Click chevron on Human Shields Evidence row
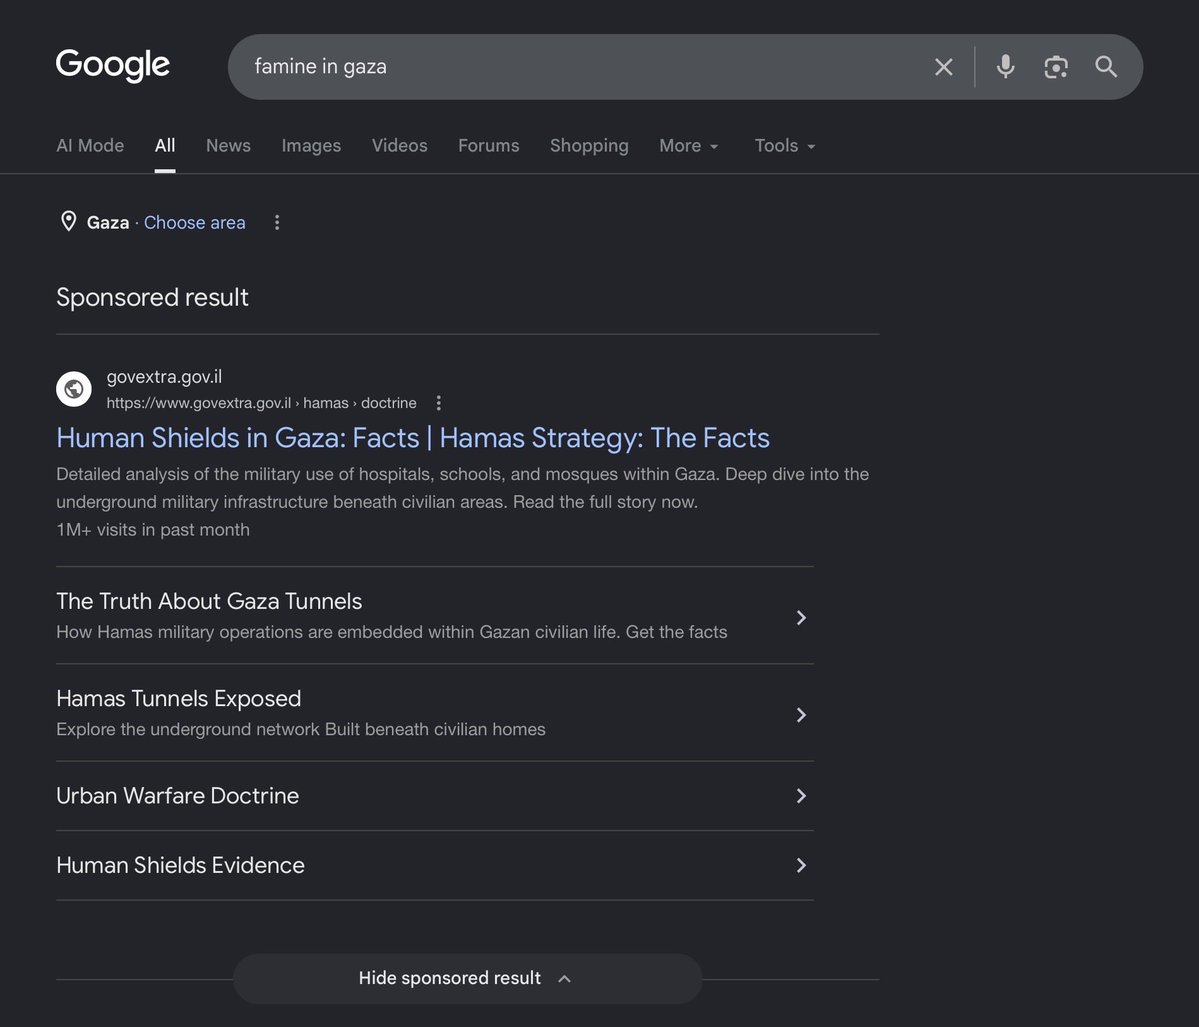 coord(801,865)
